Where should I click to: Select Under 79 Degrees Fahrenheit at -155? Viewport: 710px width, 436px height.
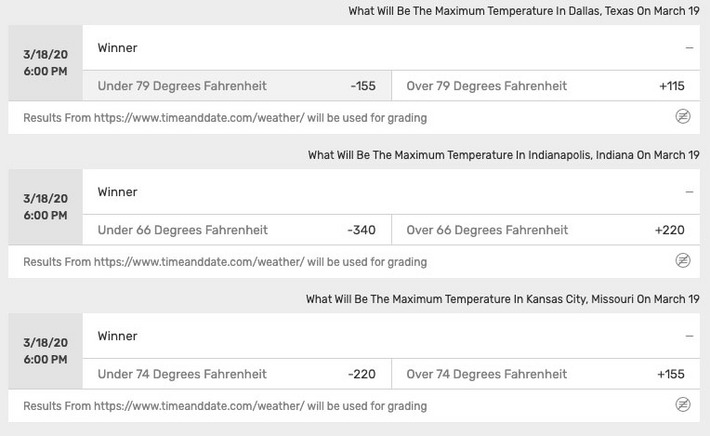(237, 86)
